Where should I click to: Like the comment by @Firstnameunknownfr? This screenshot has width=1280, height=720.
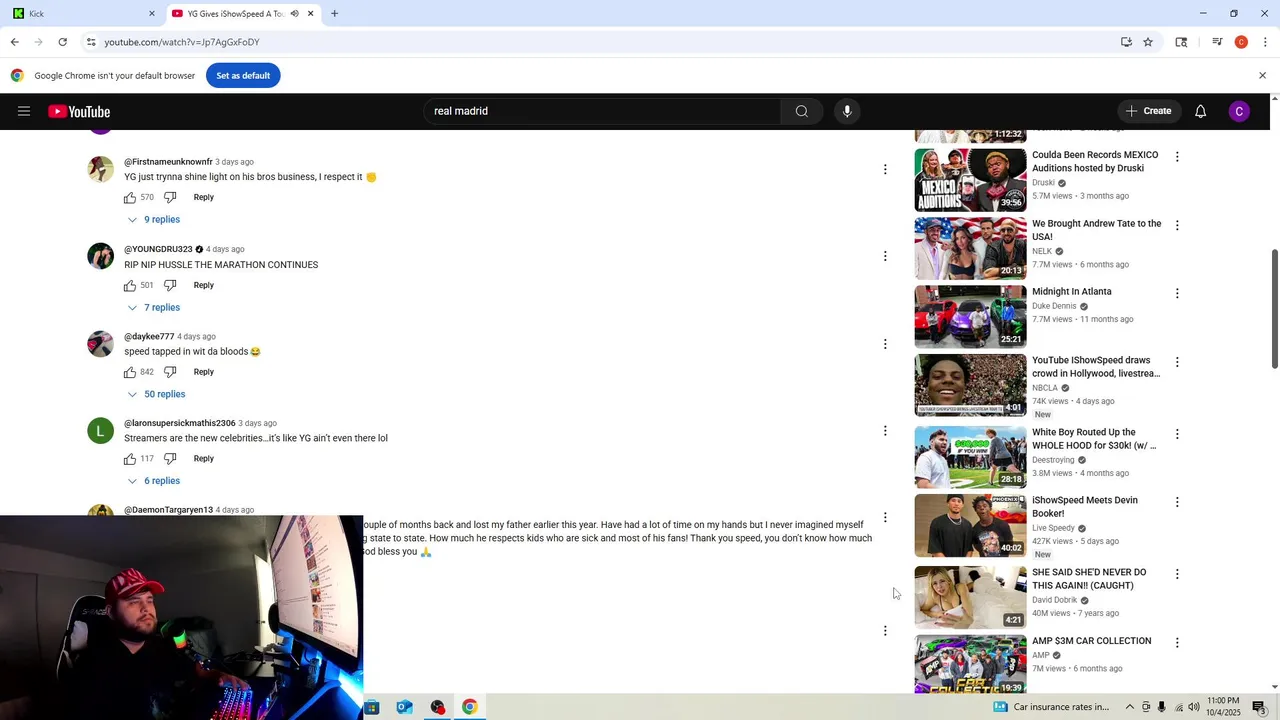click(130, 198)
